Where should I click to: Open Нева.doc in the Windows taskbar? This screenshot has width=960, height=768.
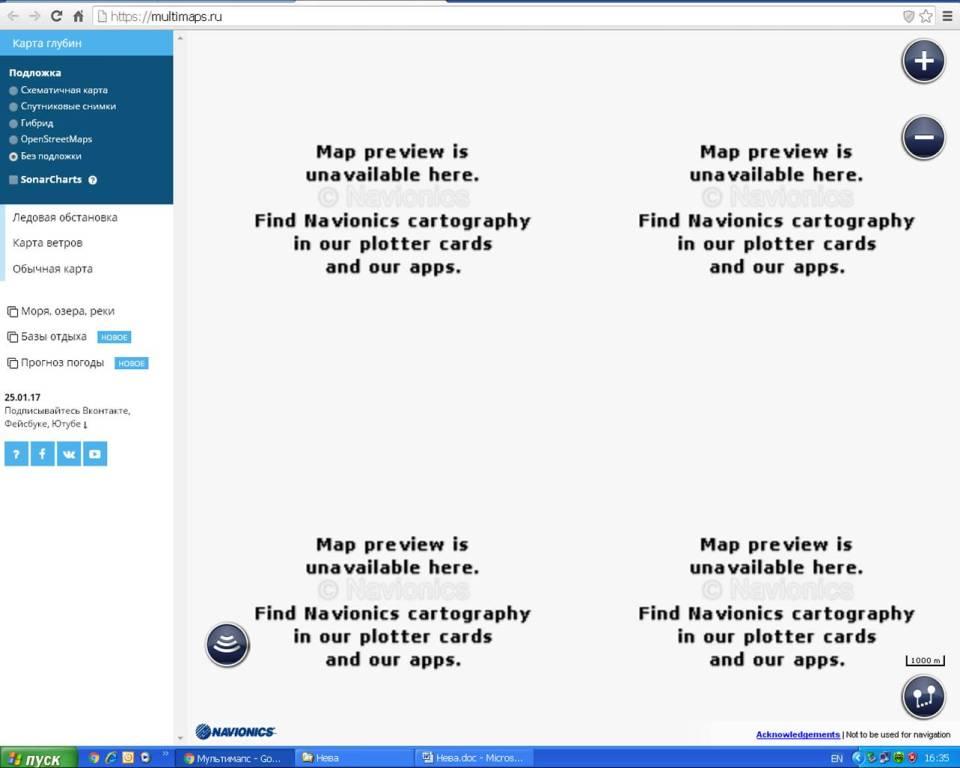pos(474,758)
